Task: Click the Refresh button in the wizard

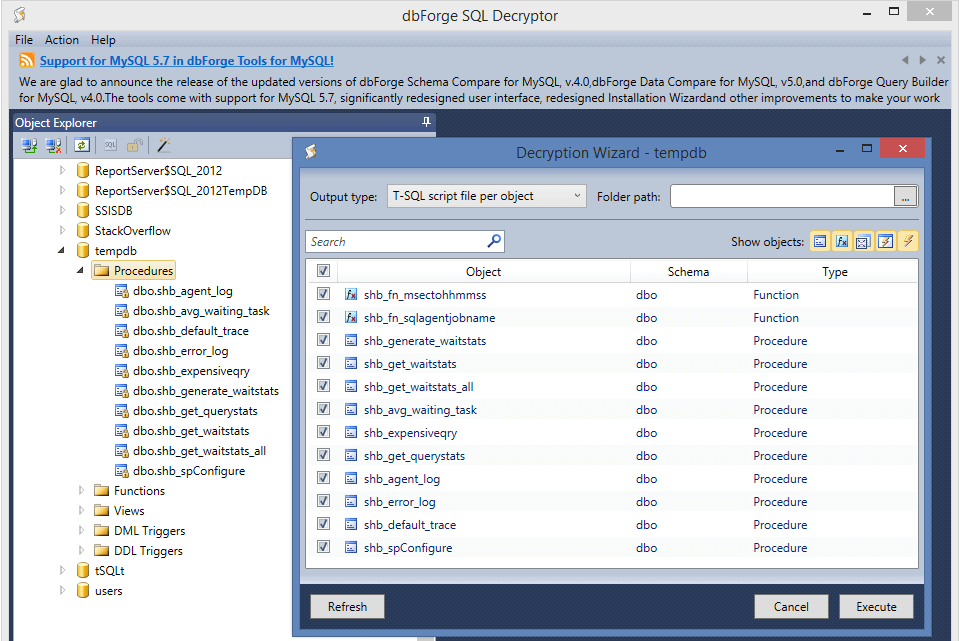Action: click(347, 607)
